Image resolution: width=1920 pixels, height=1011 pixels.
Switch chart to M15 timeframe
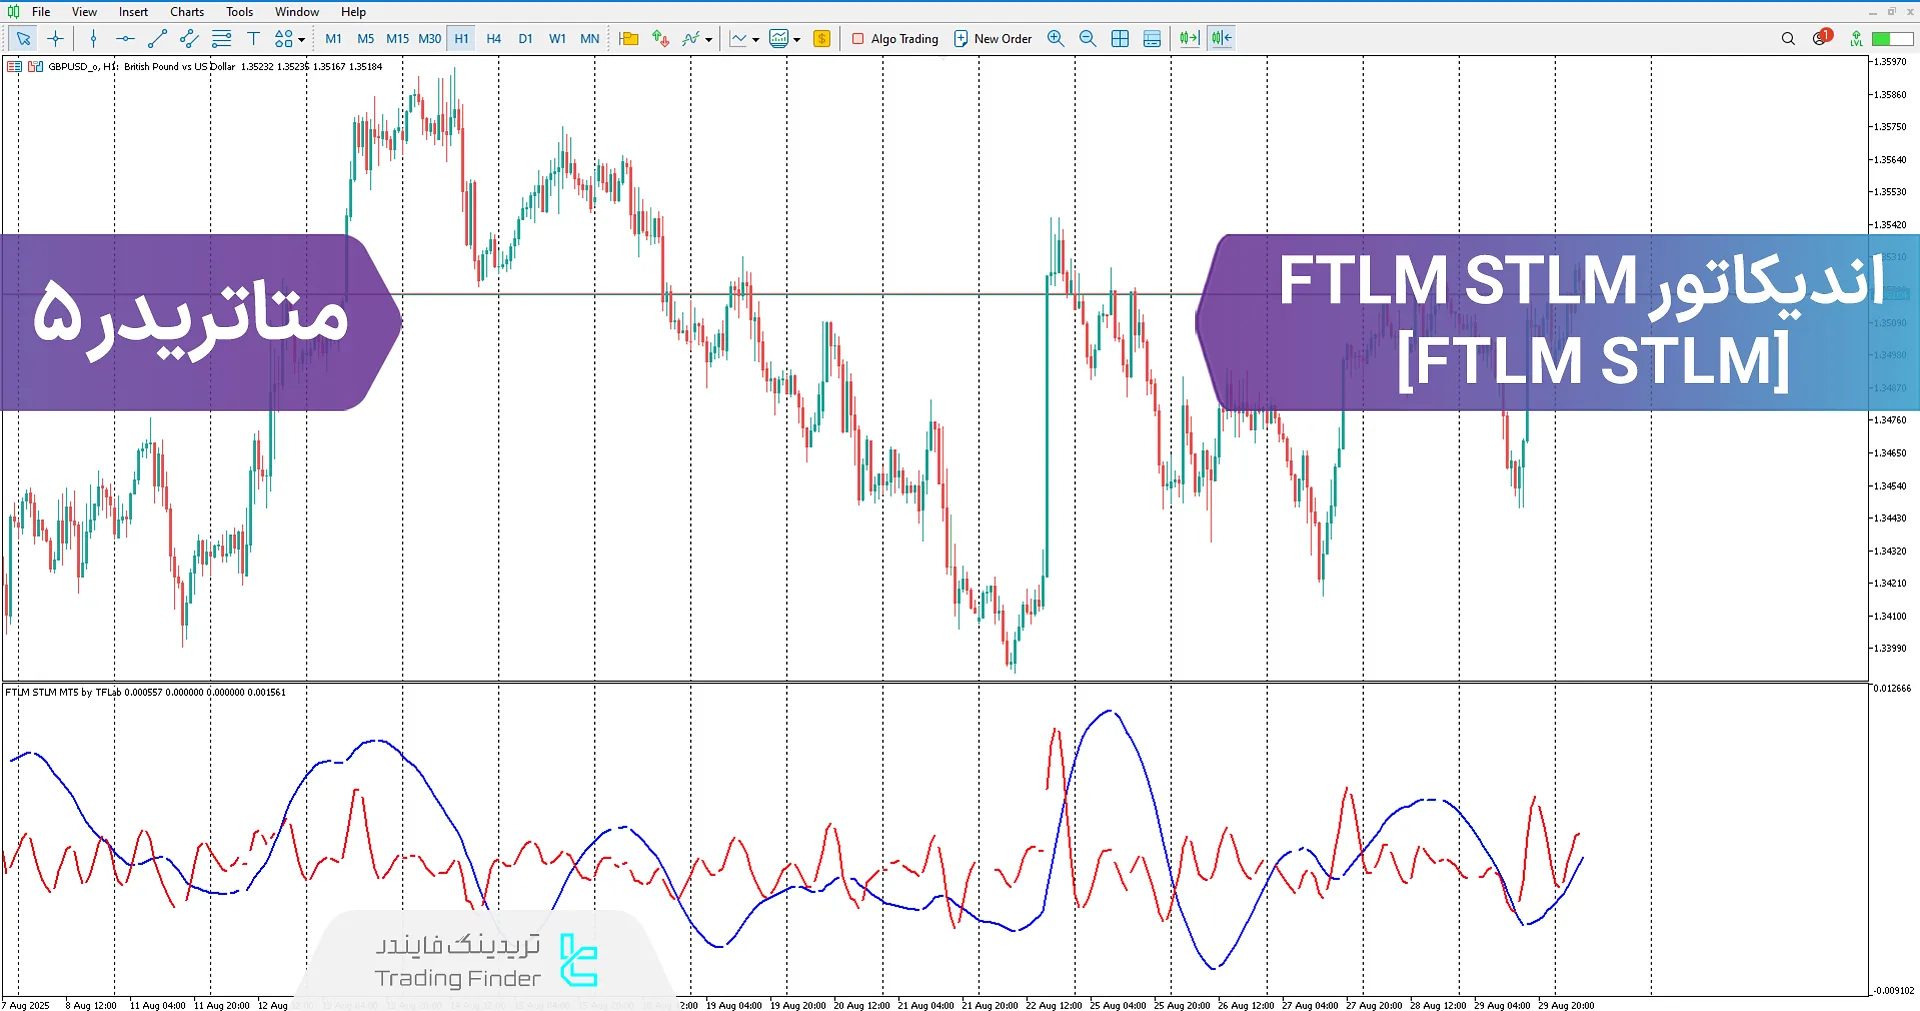click(397, 38)
